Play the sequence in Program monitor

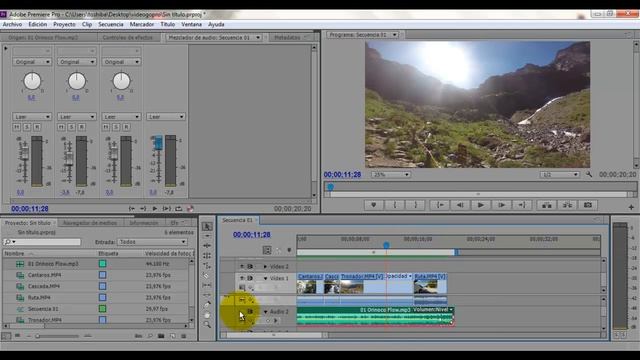tap(480, 205)
